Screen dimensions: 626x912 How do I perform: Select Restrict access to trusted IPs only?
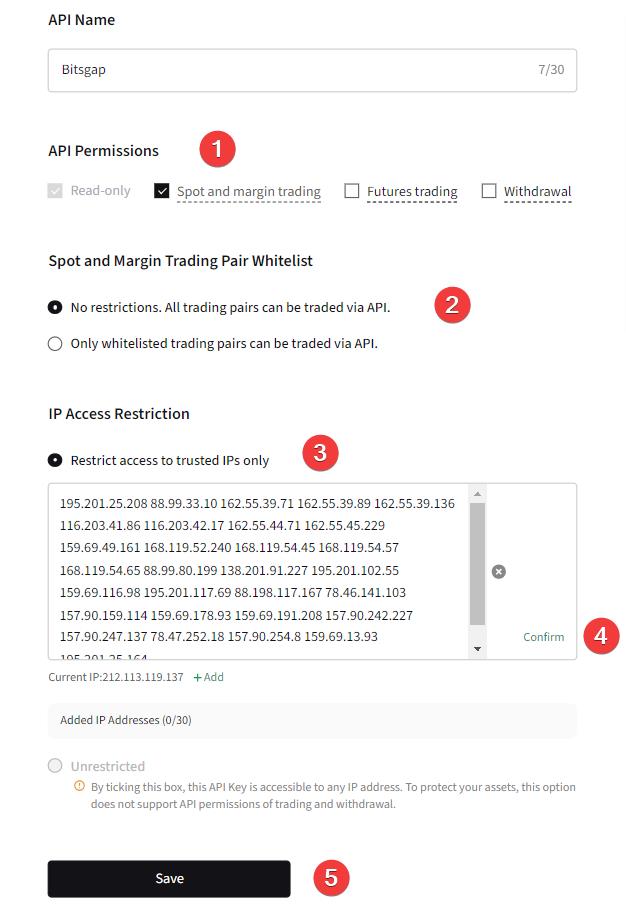tap(55, 460)
